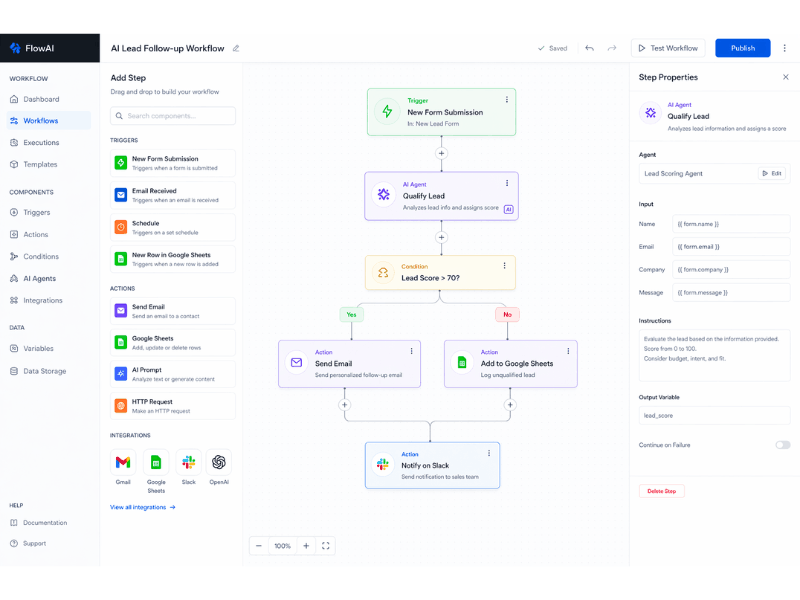
Task: Open AI Agents in the components sidebar
Action: point(40,278)
